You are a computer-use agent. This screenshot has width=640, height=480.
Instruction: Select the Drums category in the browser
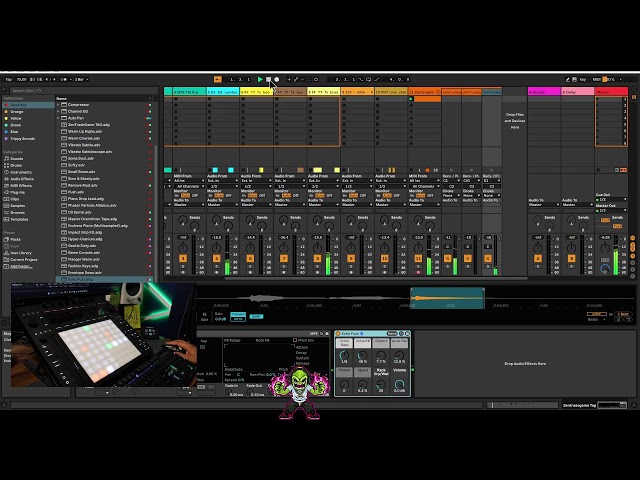click(16, 165)
